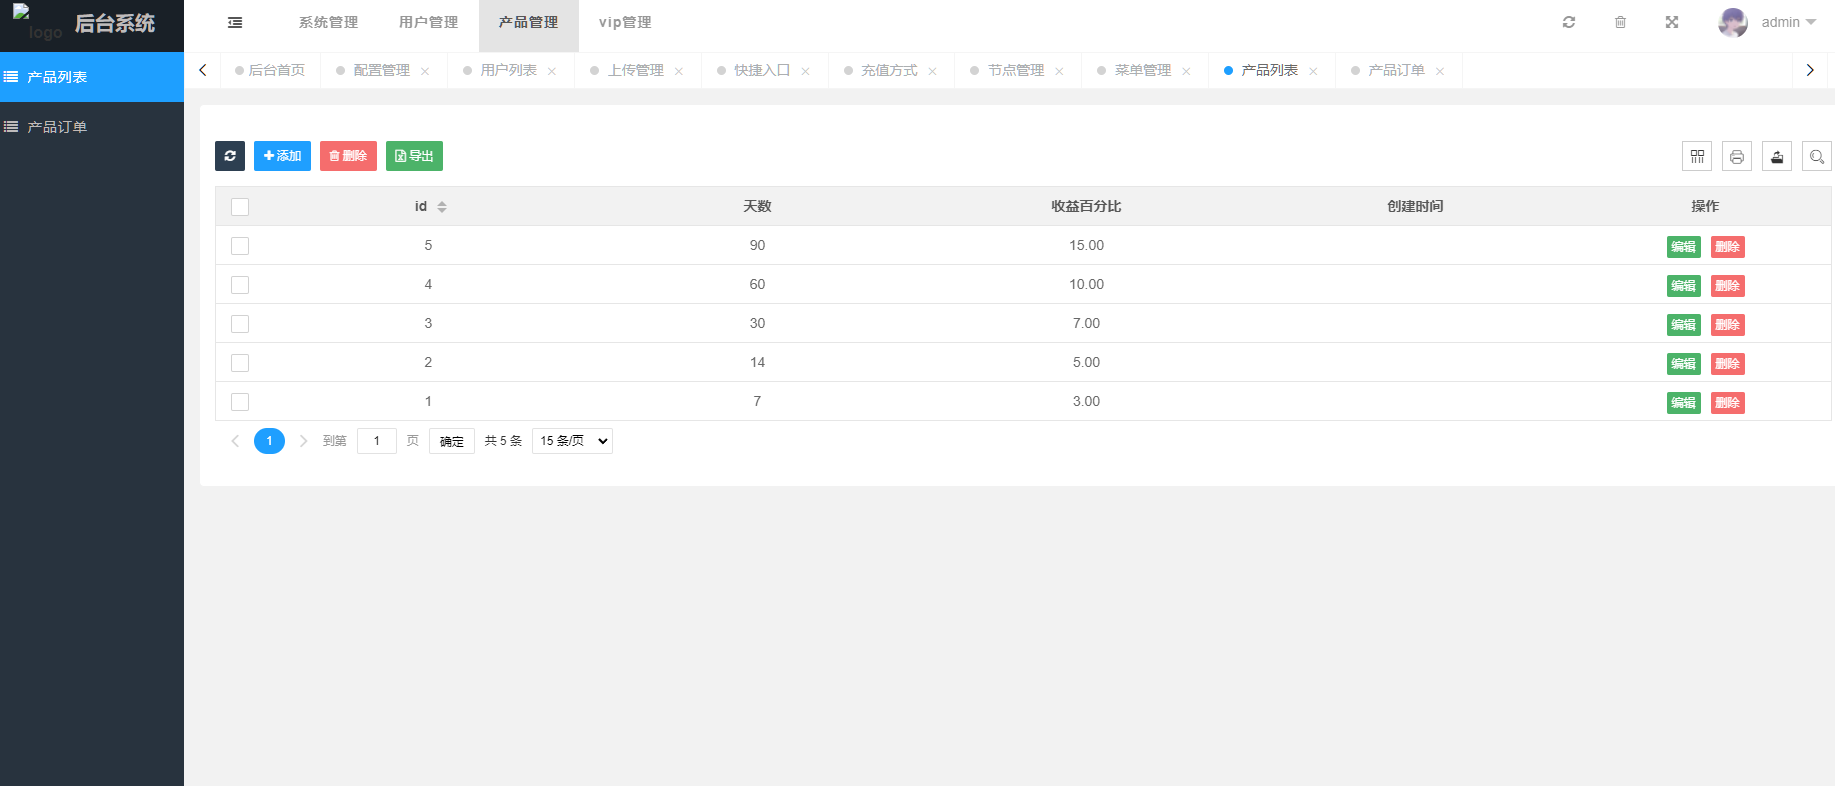Open the table search magnifier icon

coord(1817,156)
